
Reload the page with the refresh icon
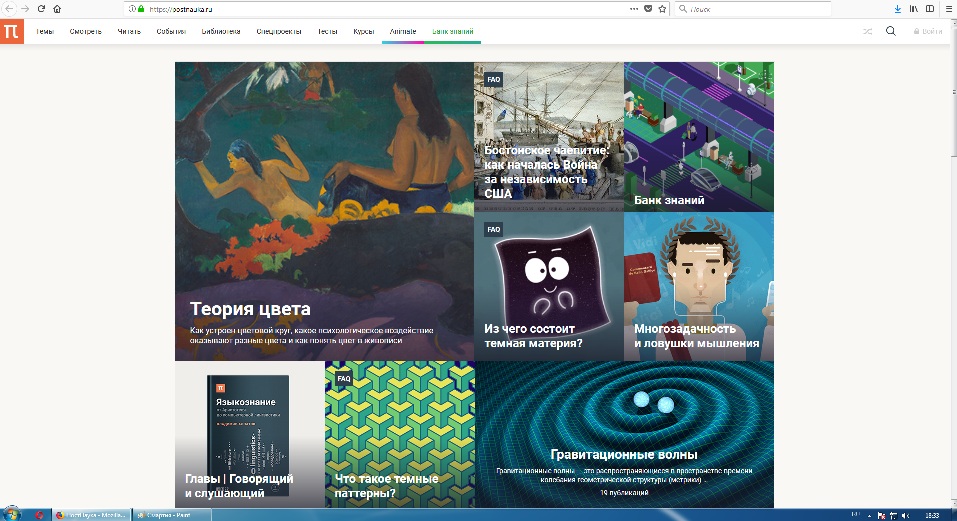[41, 8]
